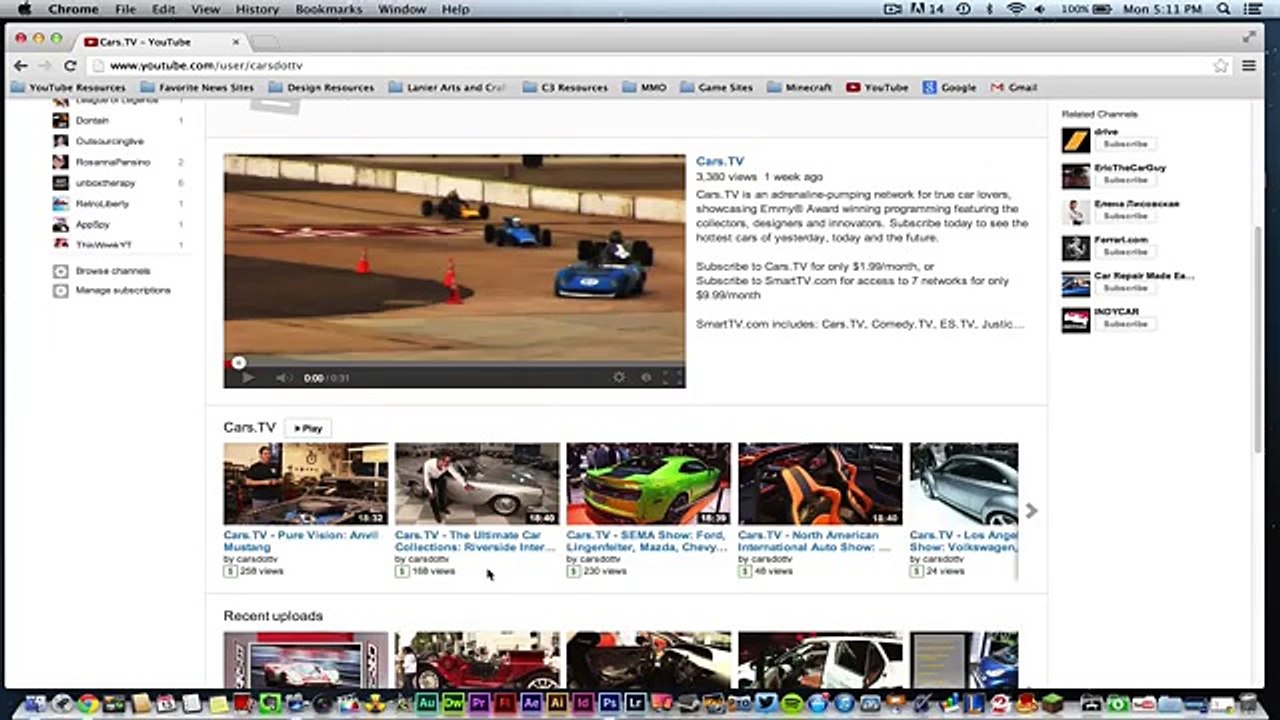Launch Adobe Audition from the dock
Viewport: 1280px width, 720px height.
(x=427, y=703)
